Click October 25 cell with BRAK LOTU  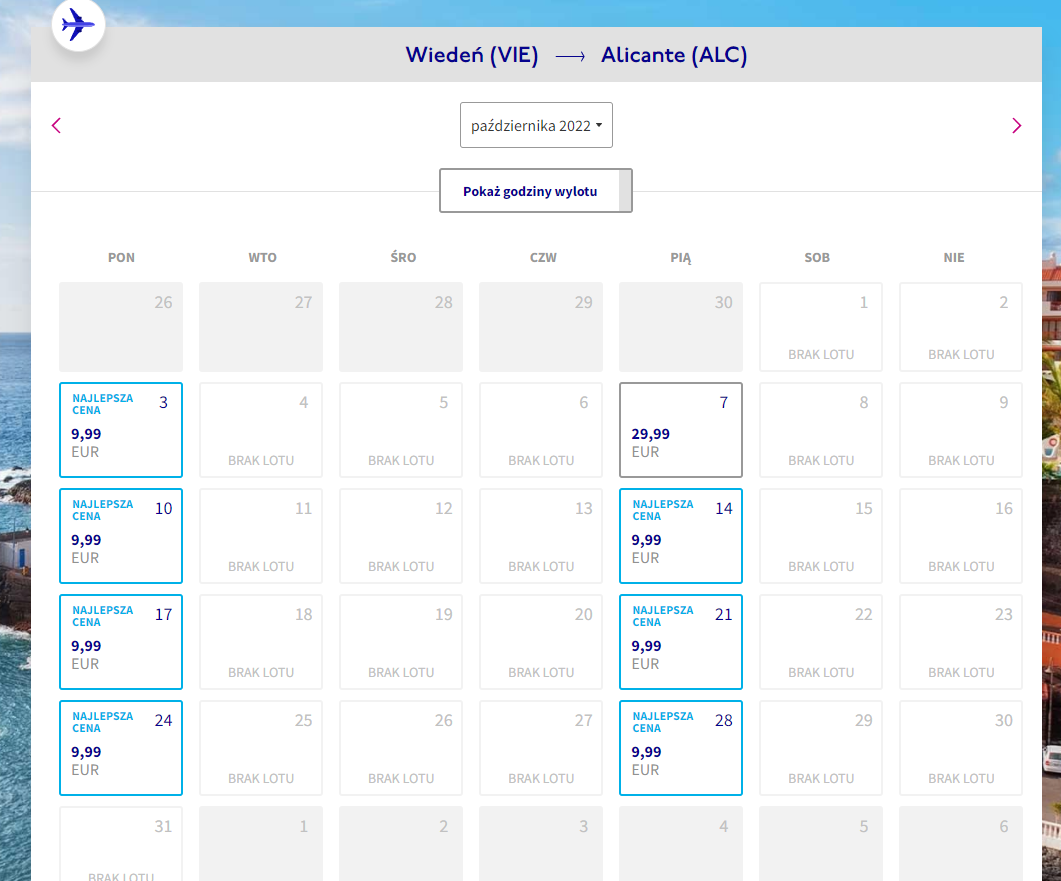pos(261,748)
